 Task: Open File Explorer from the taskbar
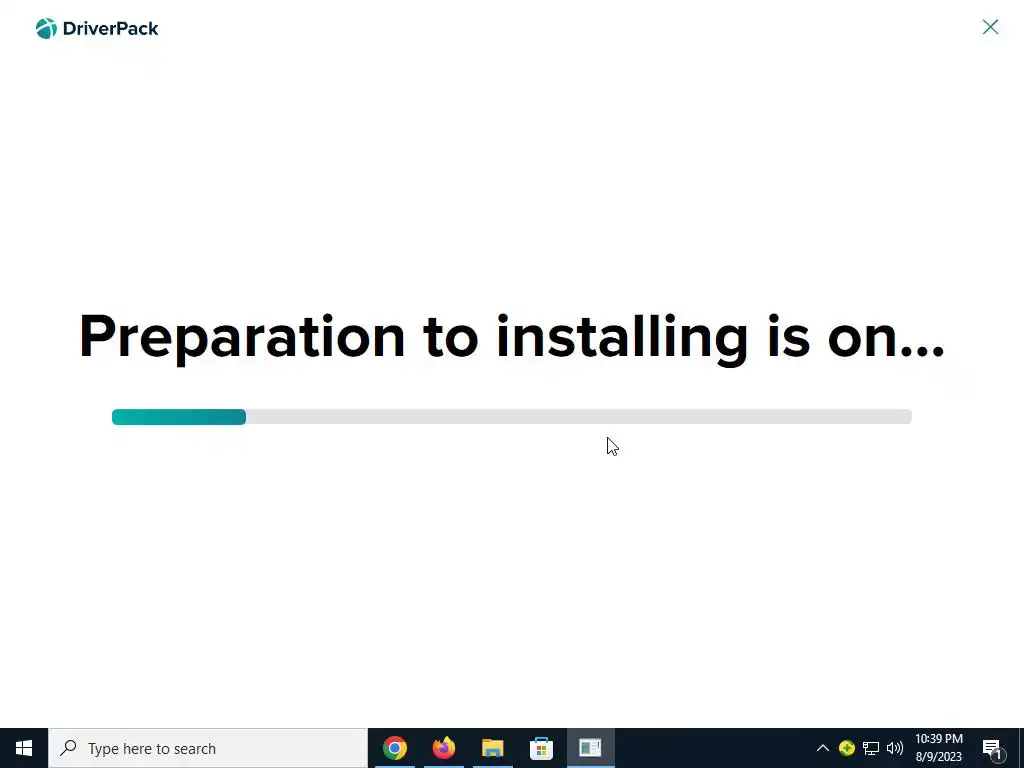click(492, 748)
